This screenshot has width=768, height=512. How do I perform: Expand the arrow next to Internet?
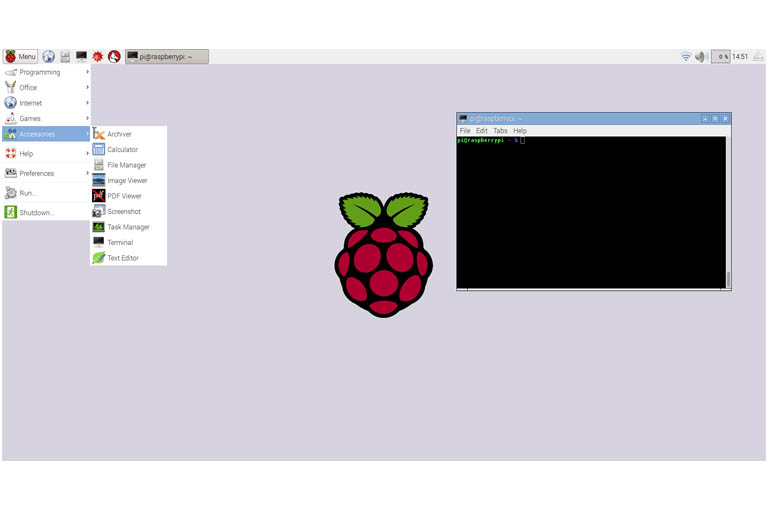tap(87, 103)
